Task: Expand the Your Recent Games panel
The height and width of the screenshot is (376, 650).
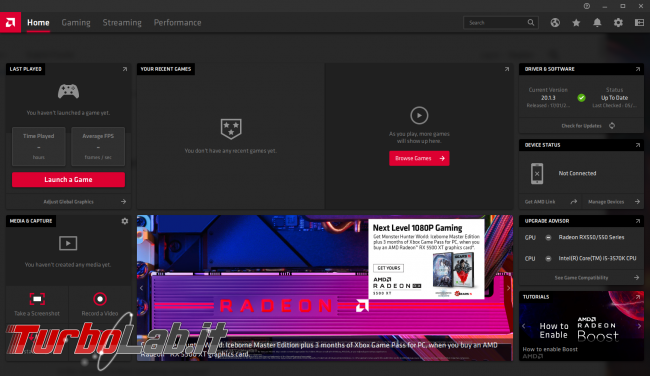Action: point(507,69)
